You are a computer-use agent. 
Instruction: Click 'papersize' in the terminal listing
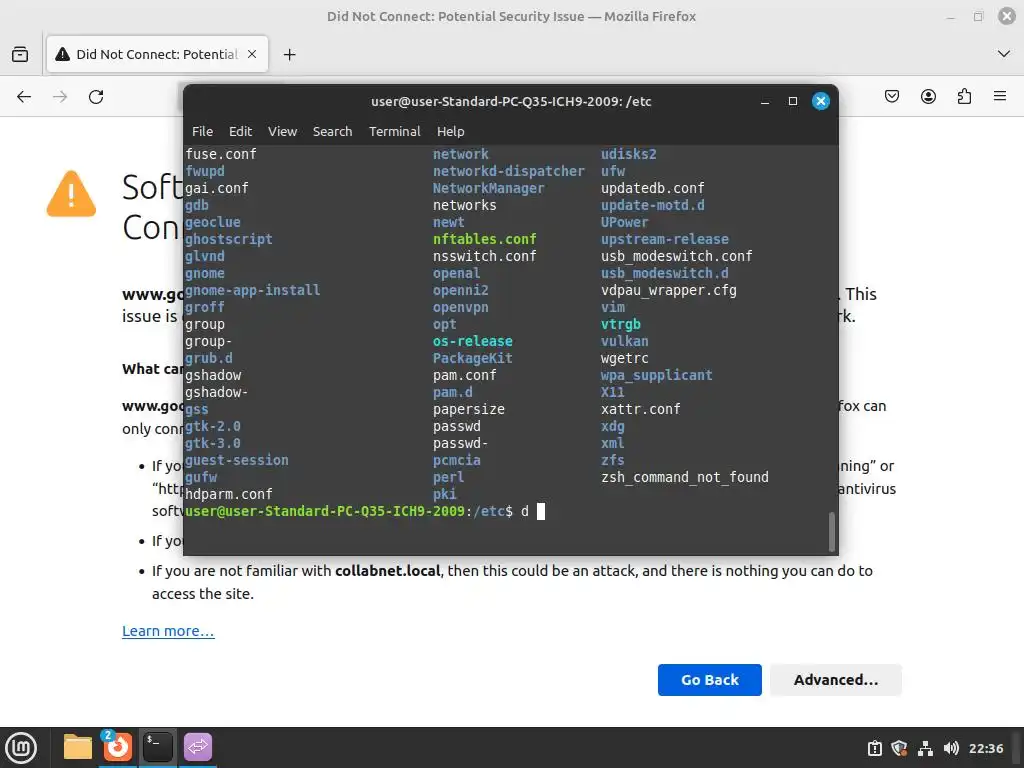tap(469, 409)
